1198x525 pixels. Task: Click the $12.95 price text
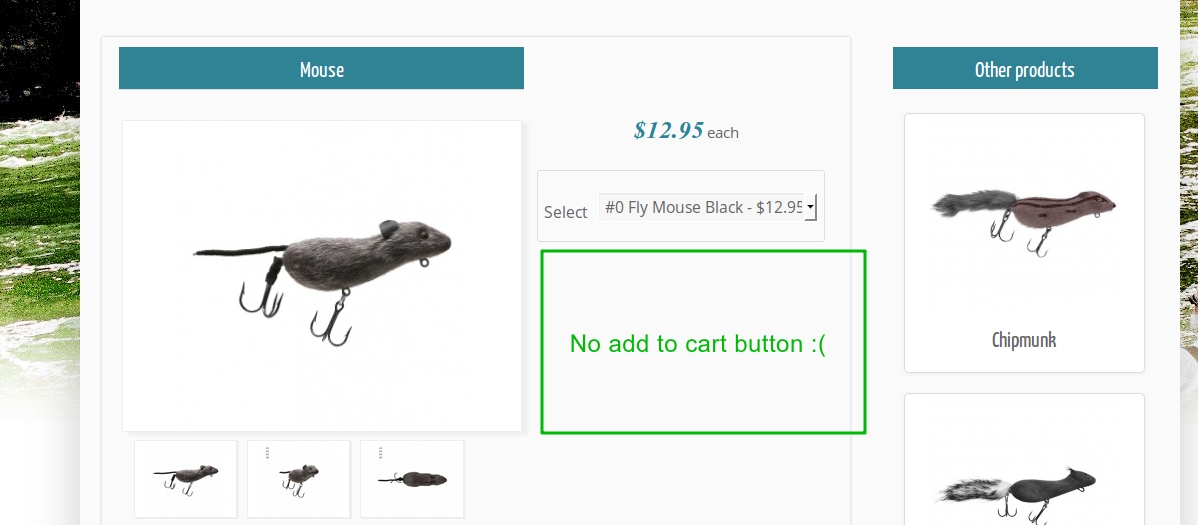point(668,130)
